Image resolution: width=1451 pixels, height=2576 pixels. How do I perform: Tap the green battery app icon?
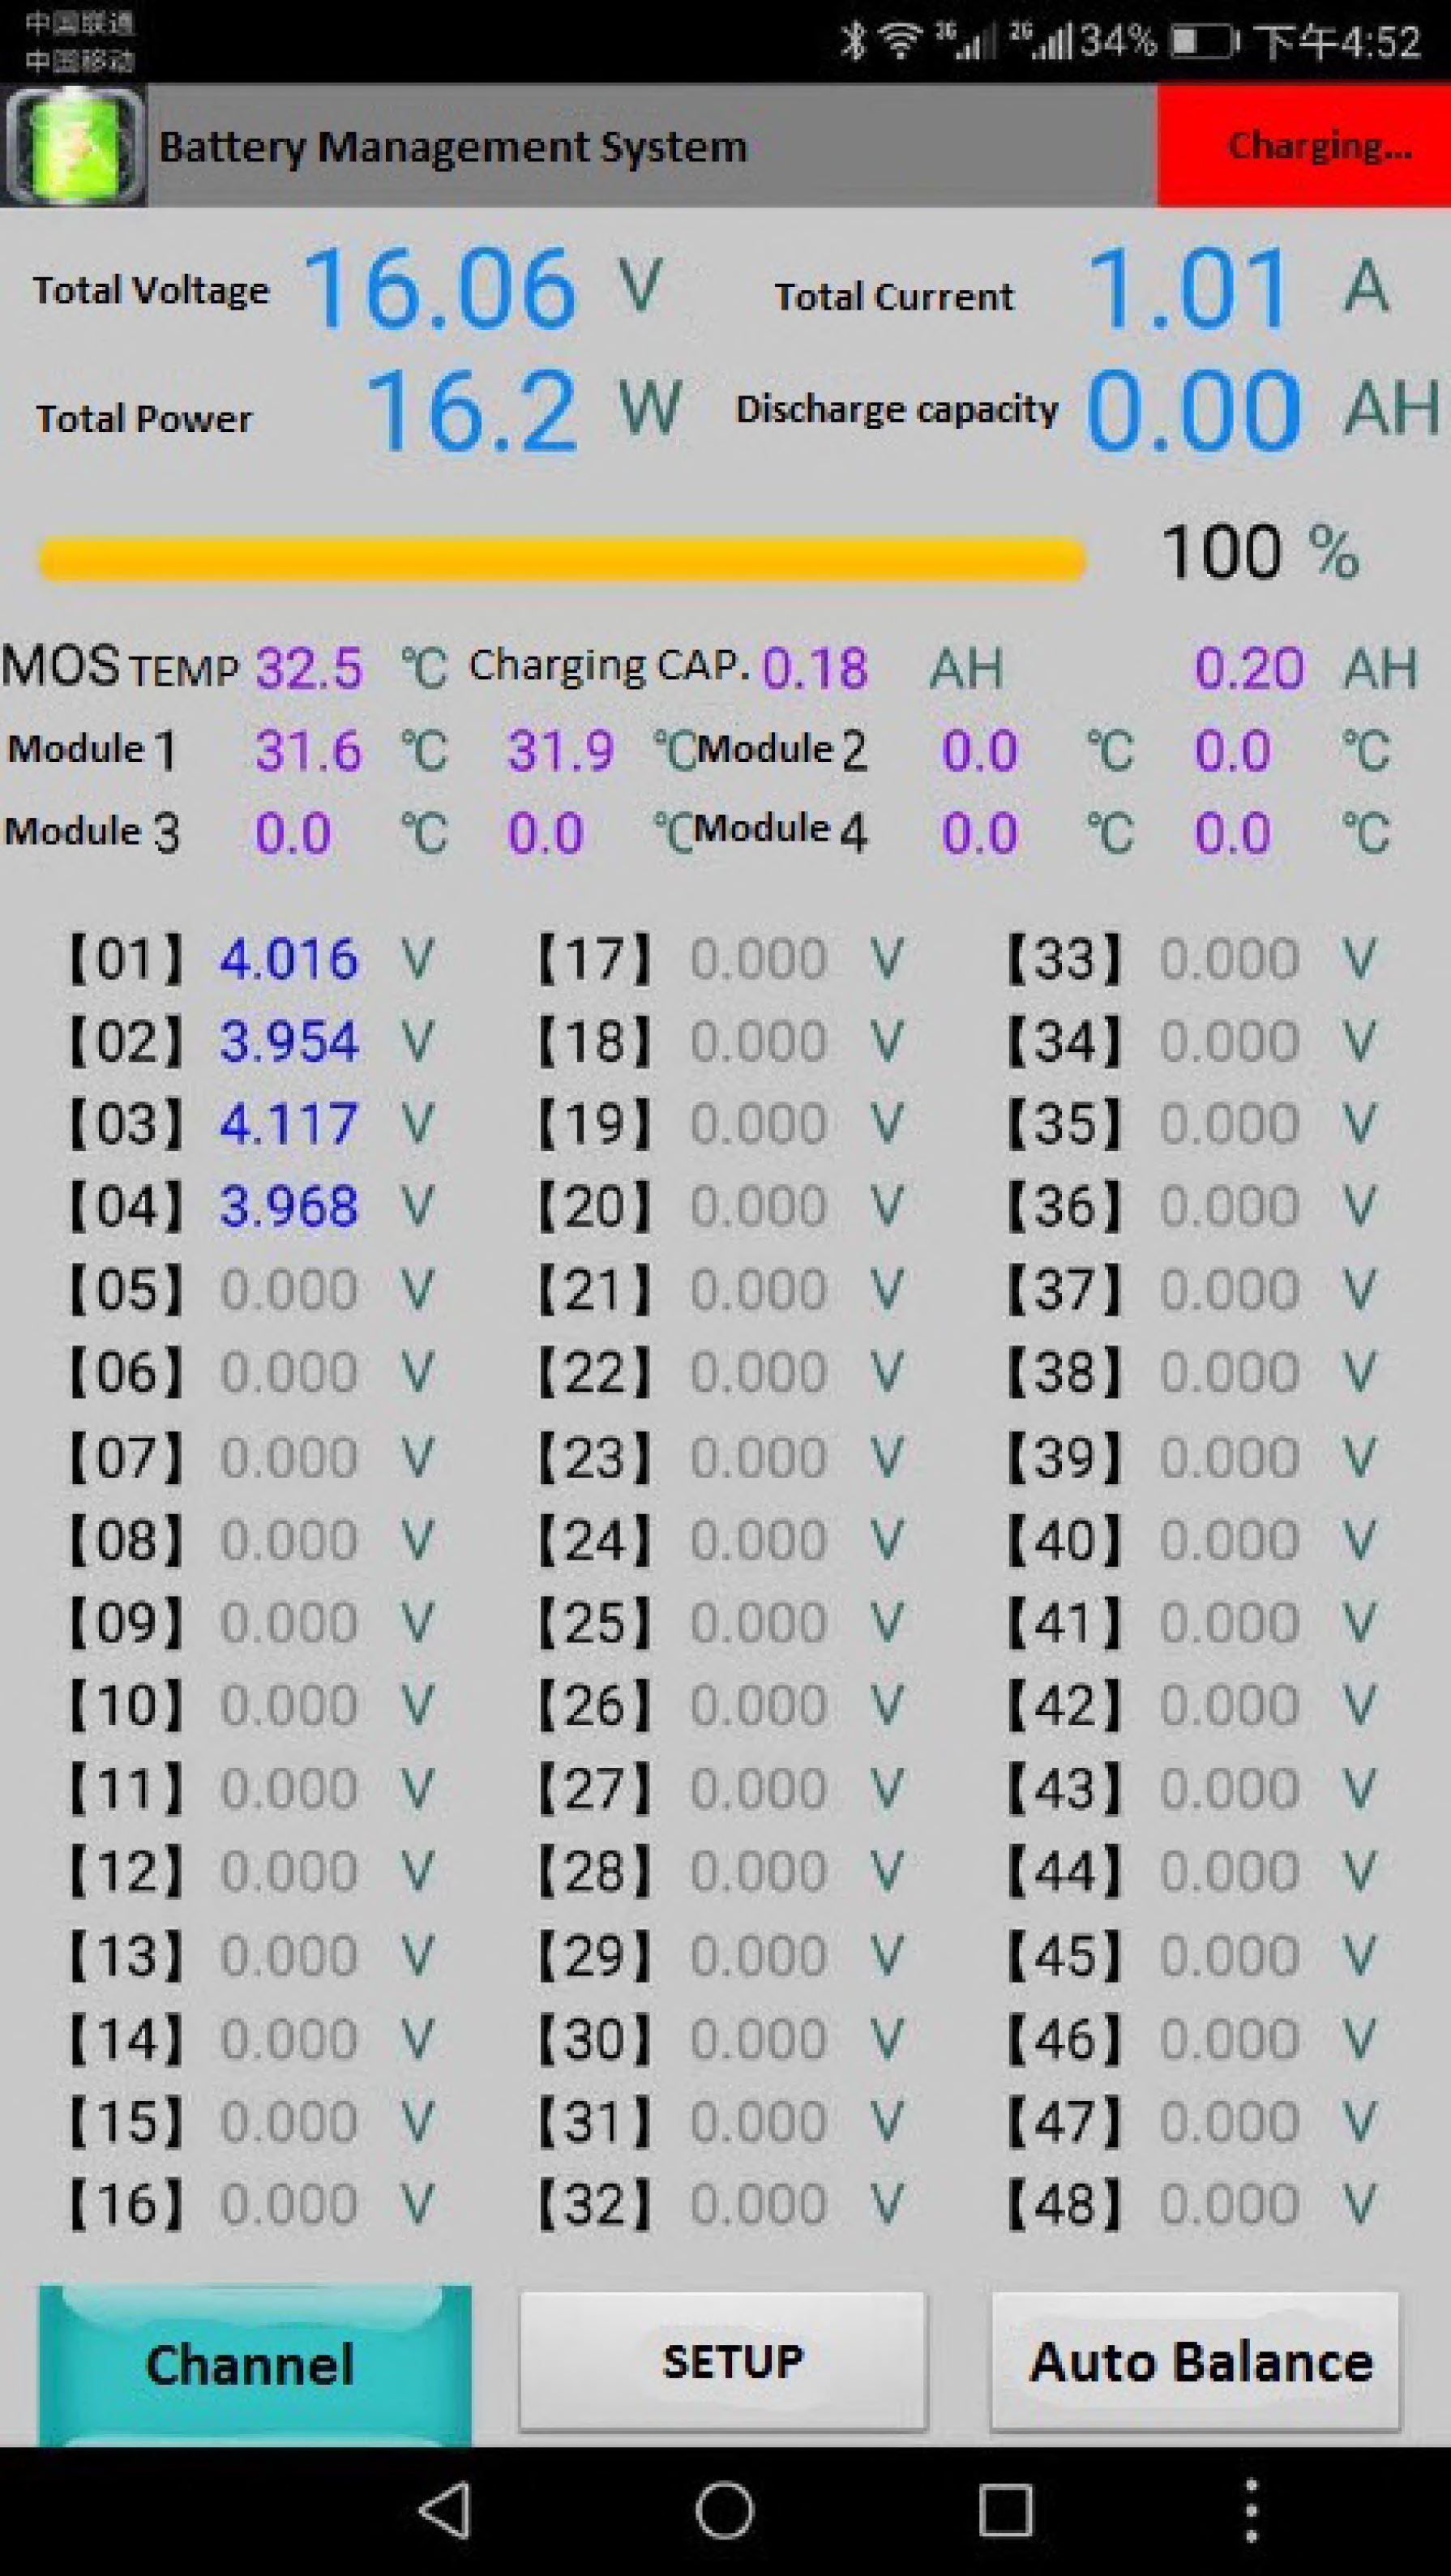tap(74, 146)
